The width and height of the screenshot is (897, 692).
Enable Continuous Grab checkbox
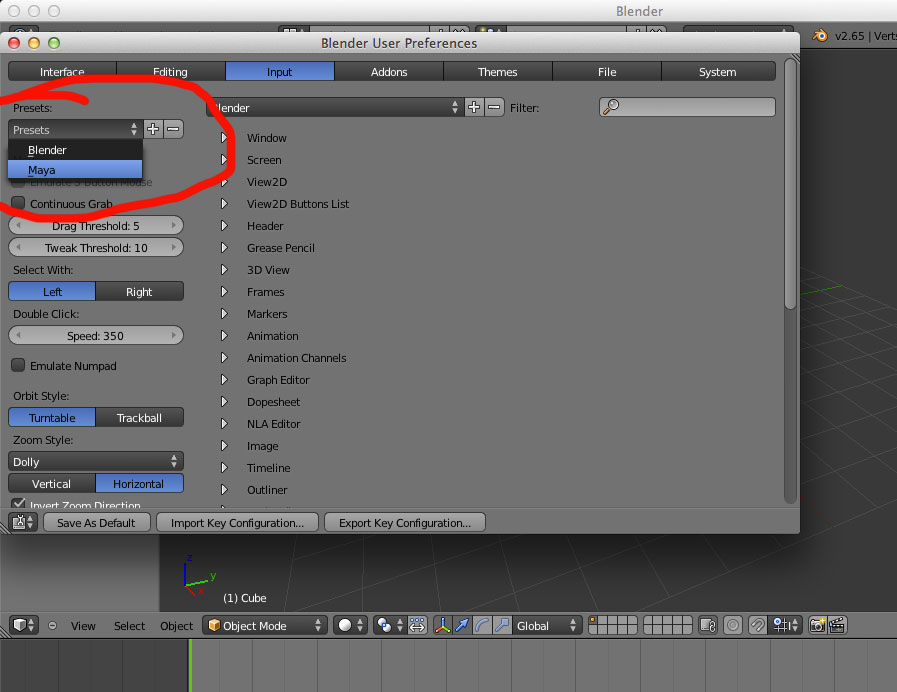[x=18, y=203]
